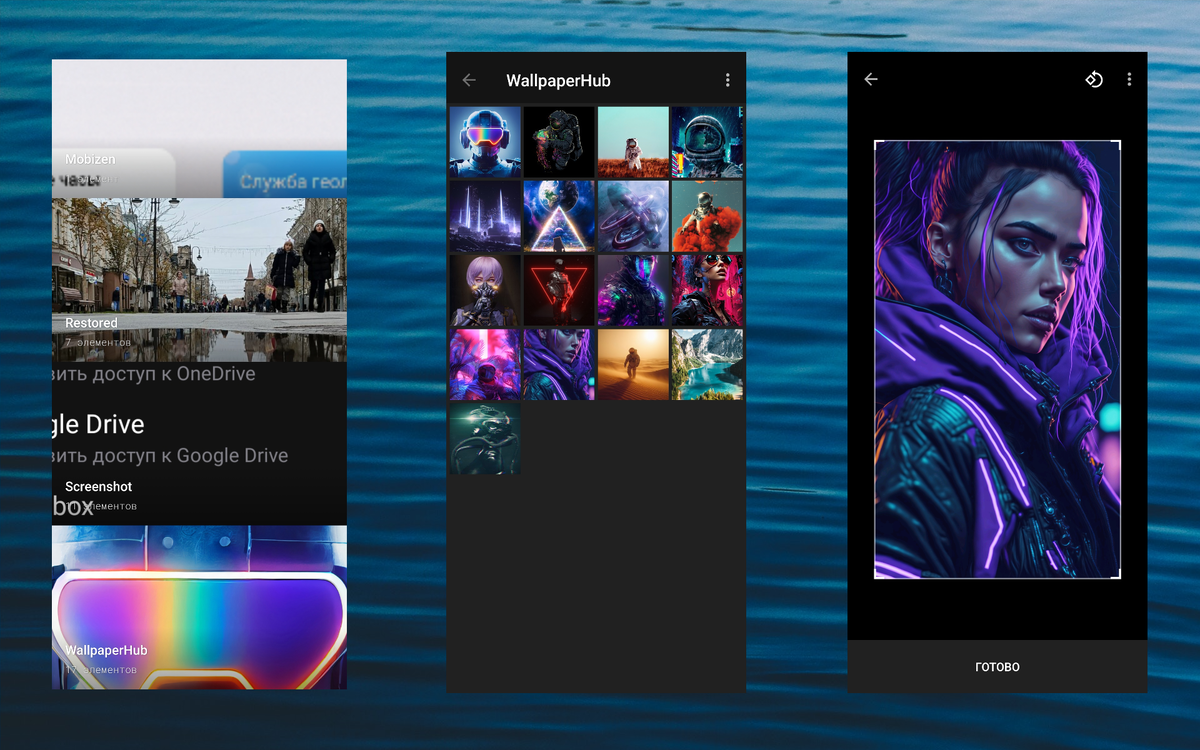Open the Mobizen album
The width and height of the screenshot is (1200, 750).
point(199,129)
